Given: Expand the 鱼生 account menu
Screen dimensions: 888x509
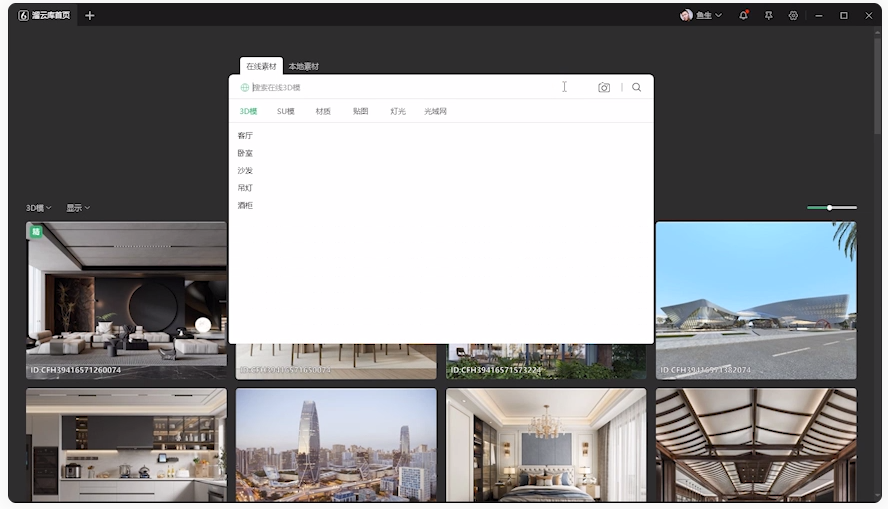Looking at the screenshot, I should (709, 16).
